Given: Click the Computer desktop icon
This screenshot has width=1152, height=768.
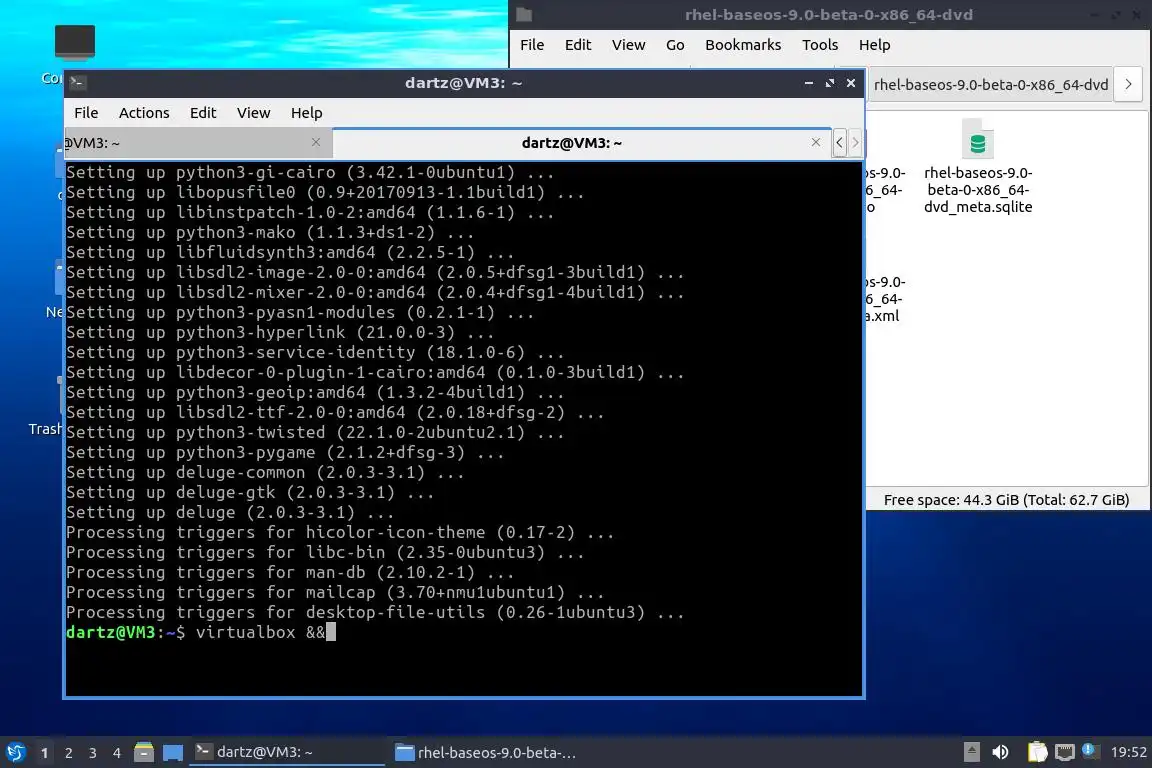Looking at the screenshot, I should [x=74, y=41].
